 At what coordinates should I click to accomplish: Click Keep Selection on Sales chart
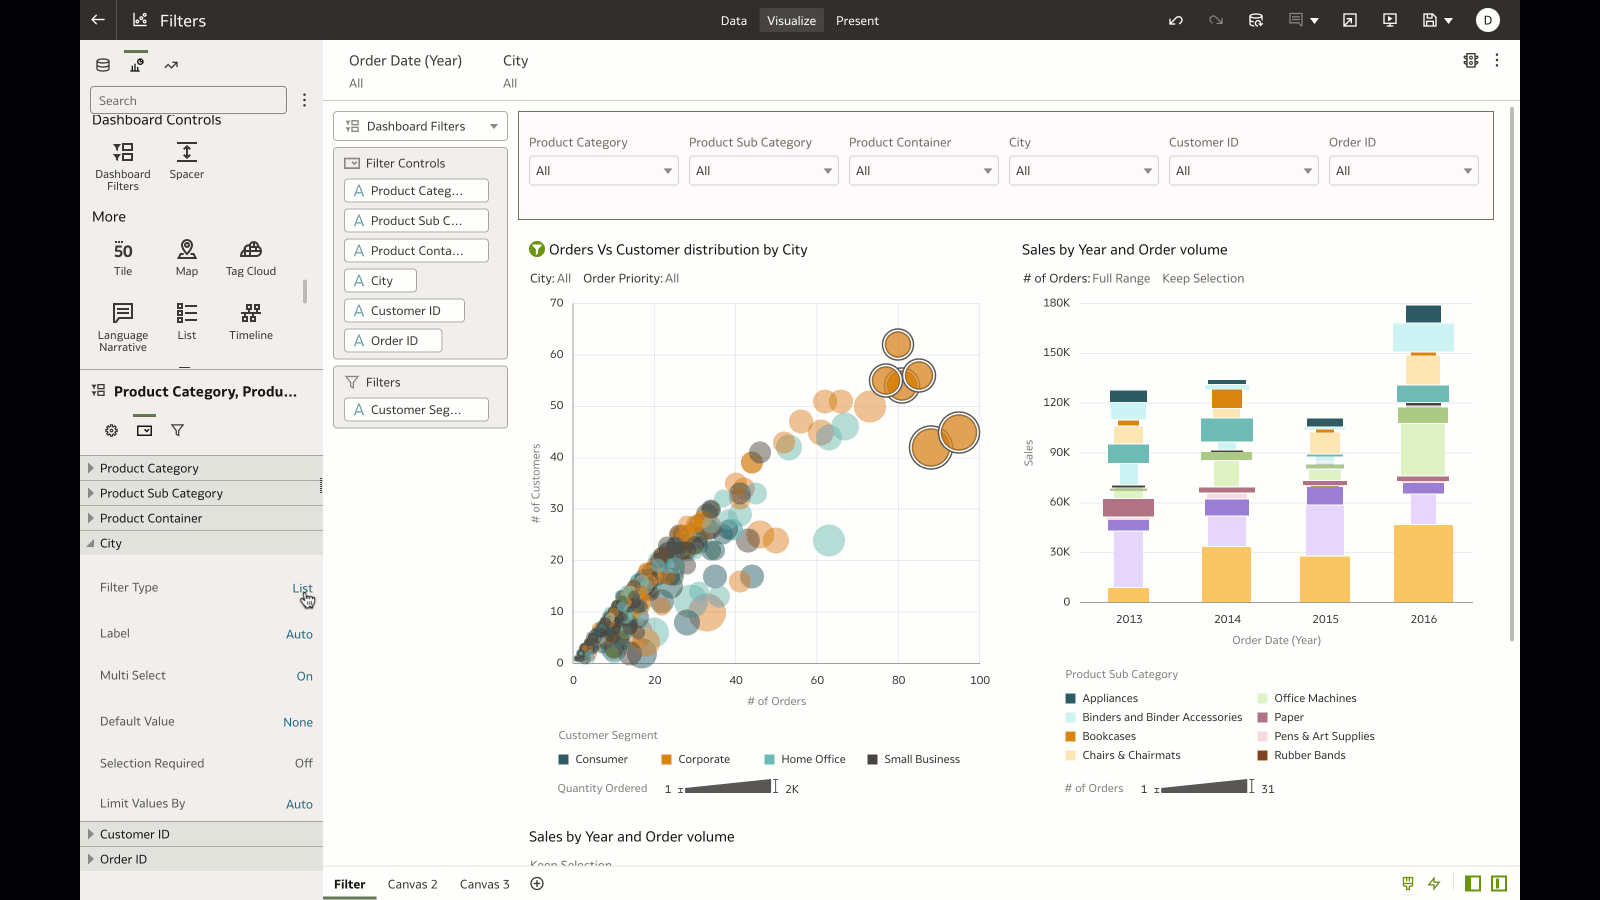pos(1203,278)
